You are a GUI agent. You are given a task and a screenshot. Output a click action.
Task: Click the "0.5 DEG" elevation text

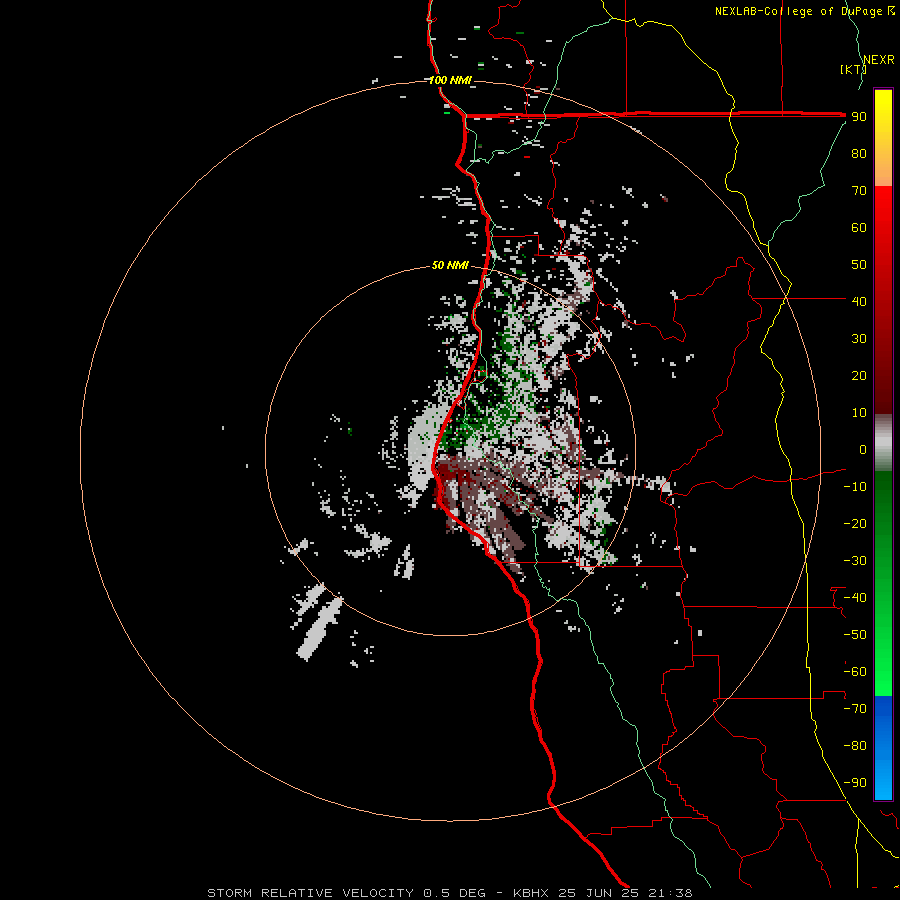tap(455, 893)
